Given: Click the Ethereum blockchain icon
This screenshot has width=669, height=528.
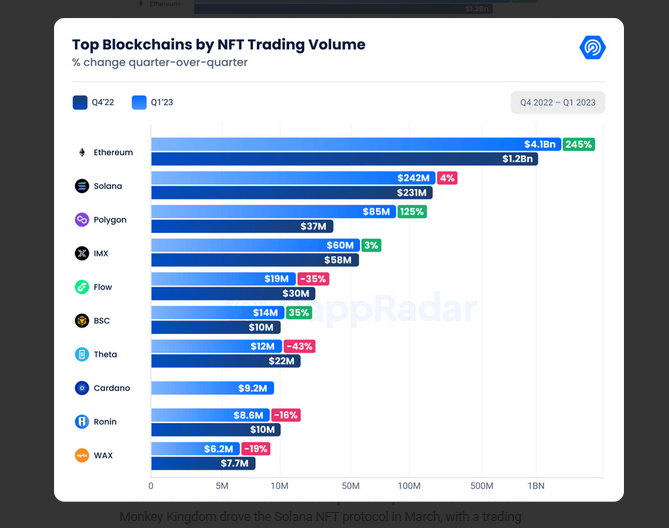Looking at the screenshot, I should (x=82, y=152).
